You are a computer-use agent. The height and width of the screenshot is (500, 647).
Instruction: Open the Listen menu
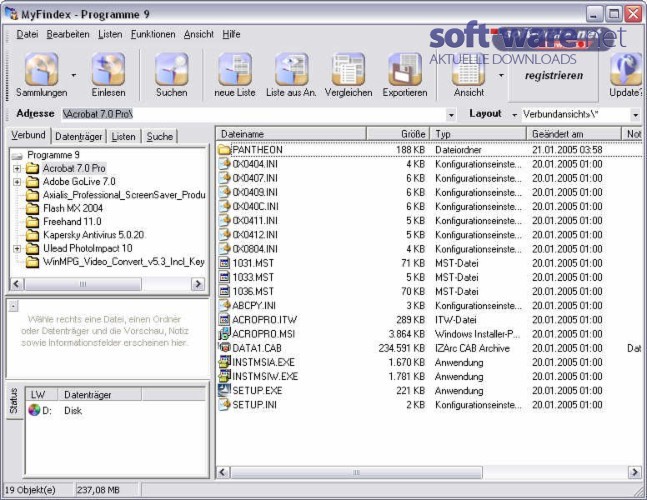pyautogui.click(x=110, y=34)
